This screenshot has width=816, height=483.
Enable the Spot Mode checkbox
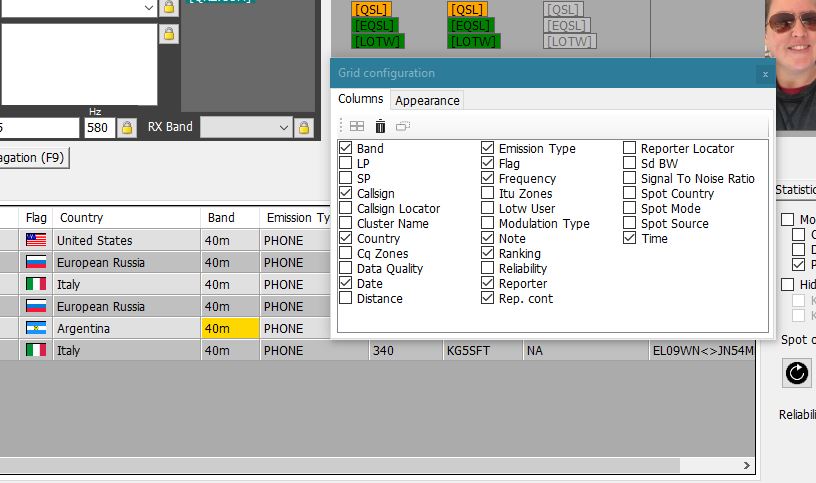[630, 208]
